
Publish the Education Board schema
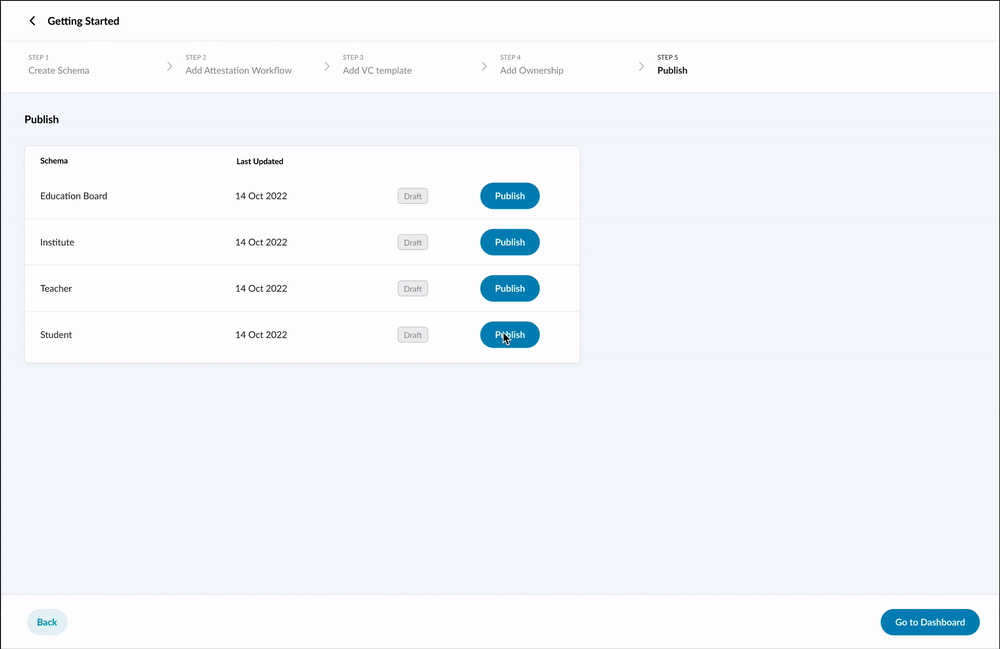[x=509, y=196]
